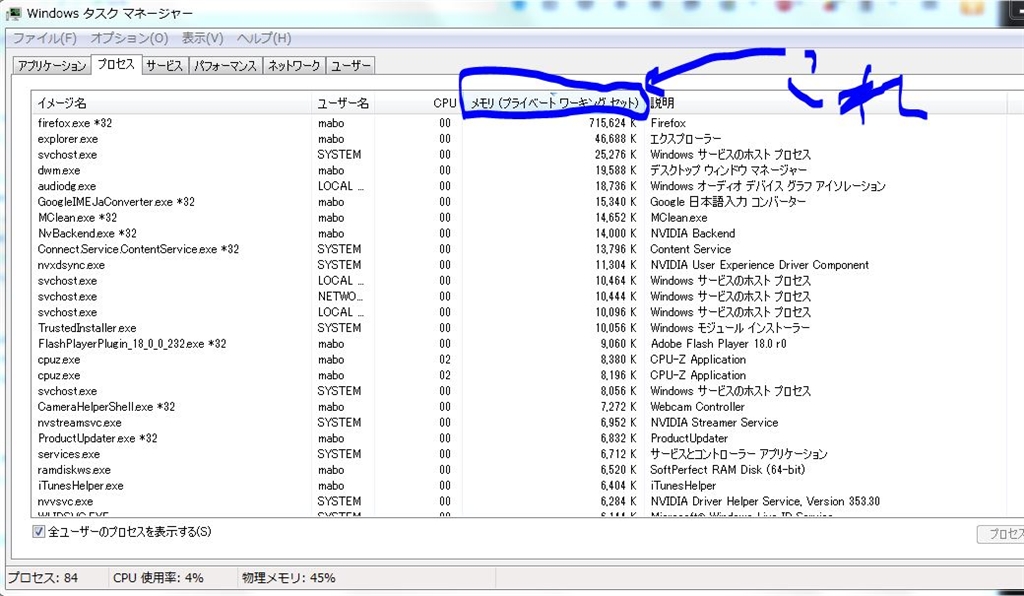Select GoogleIMEJaConverter.exe *32 process
Viewport: 1024px width, 596px height.
tap(519, 202)
